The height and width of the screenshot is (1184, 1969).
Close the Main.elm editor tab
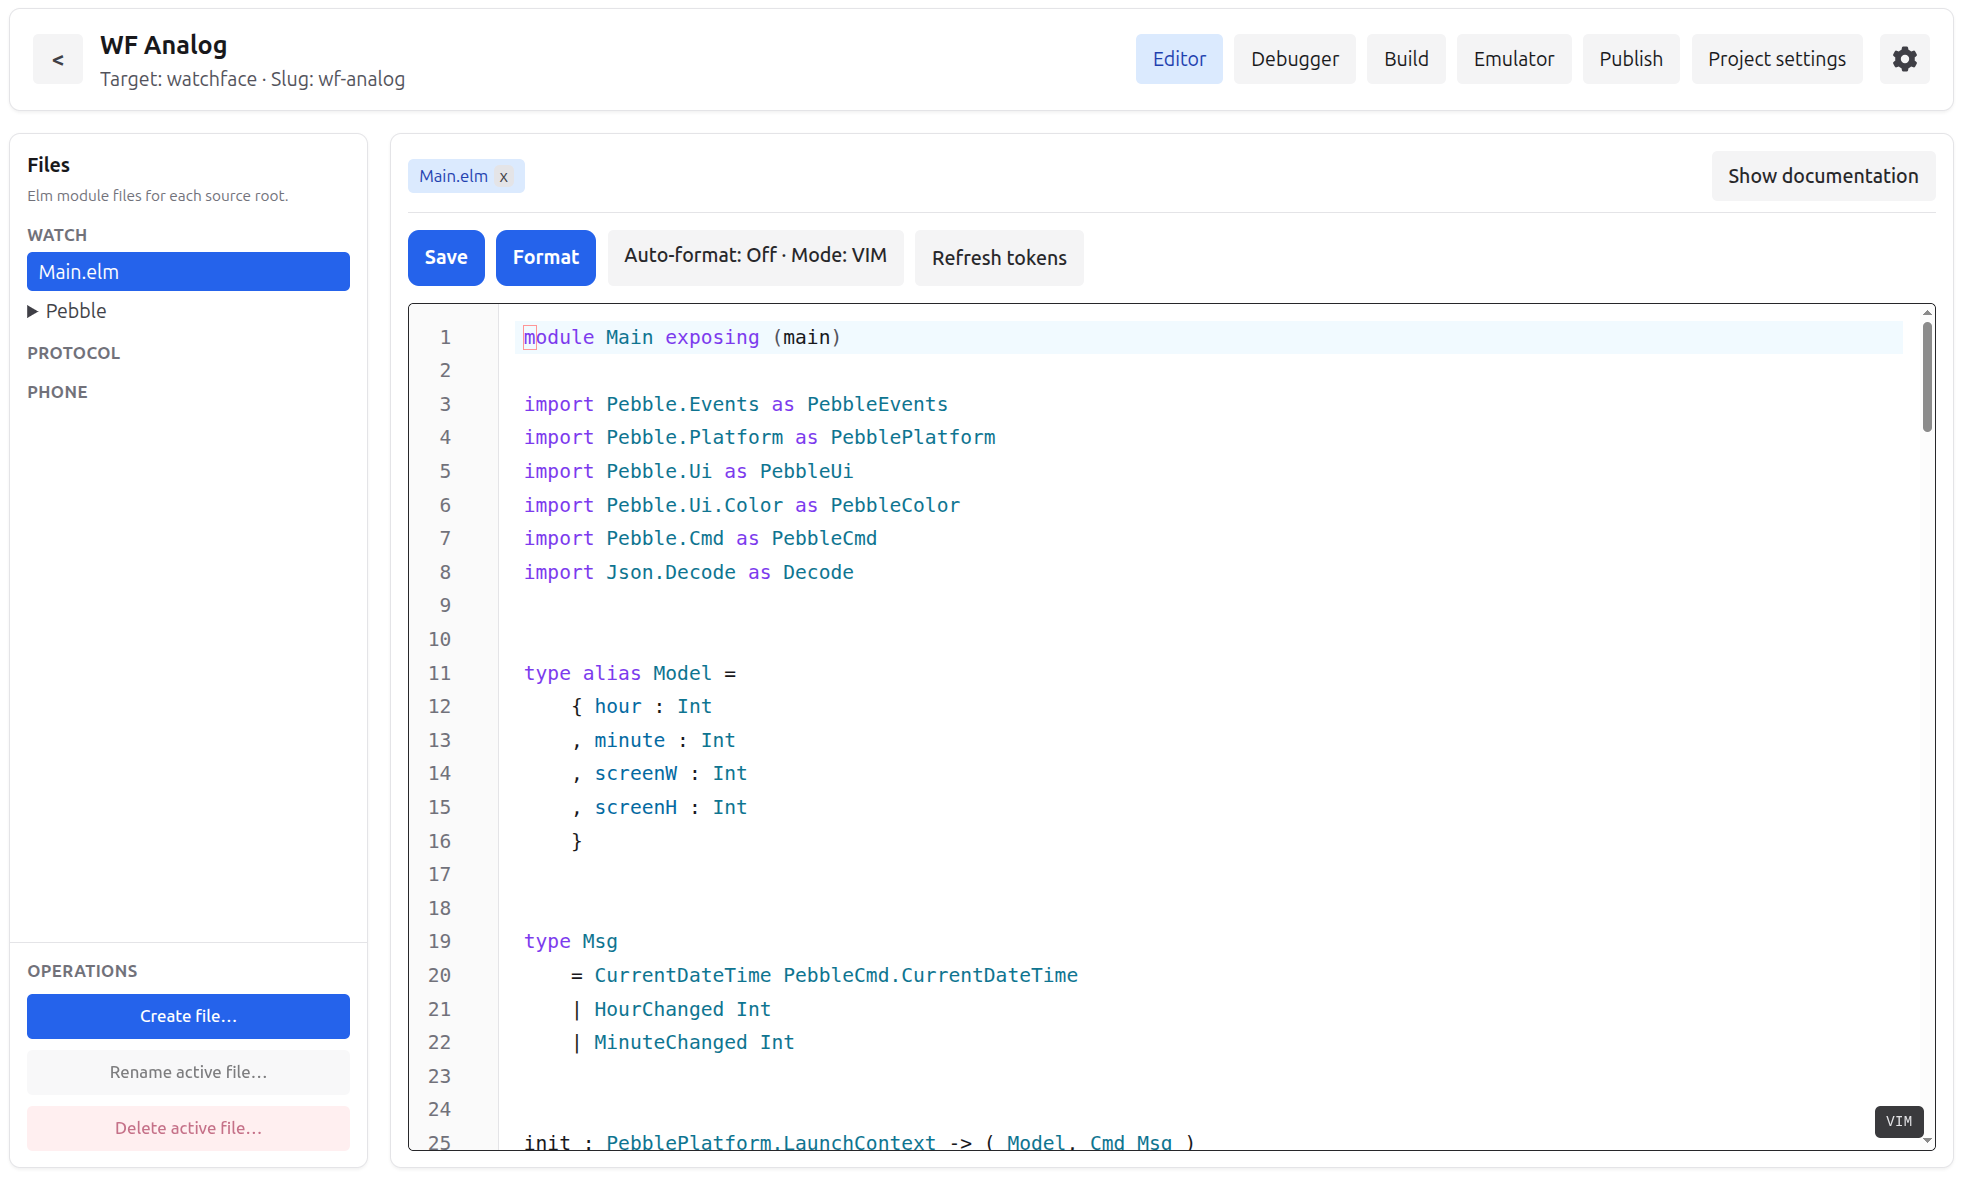[x=504, y=176]
